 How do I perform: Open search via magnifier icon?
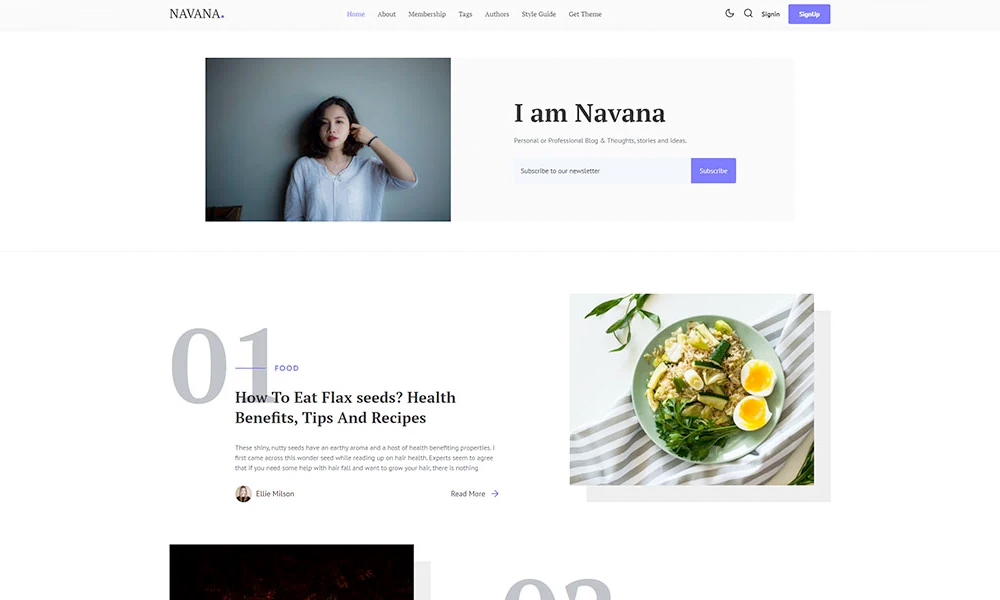tap(748, 13)
